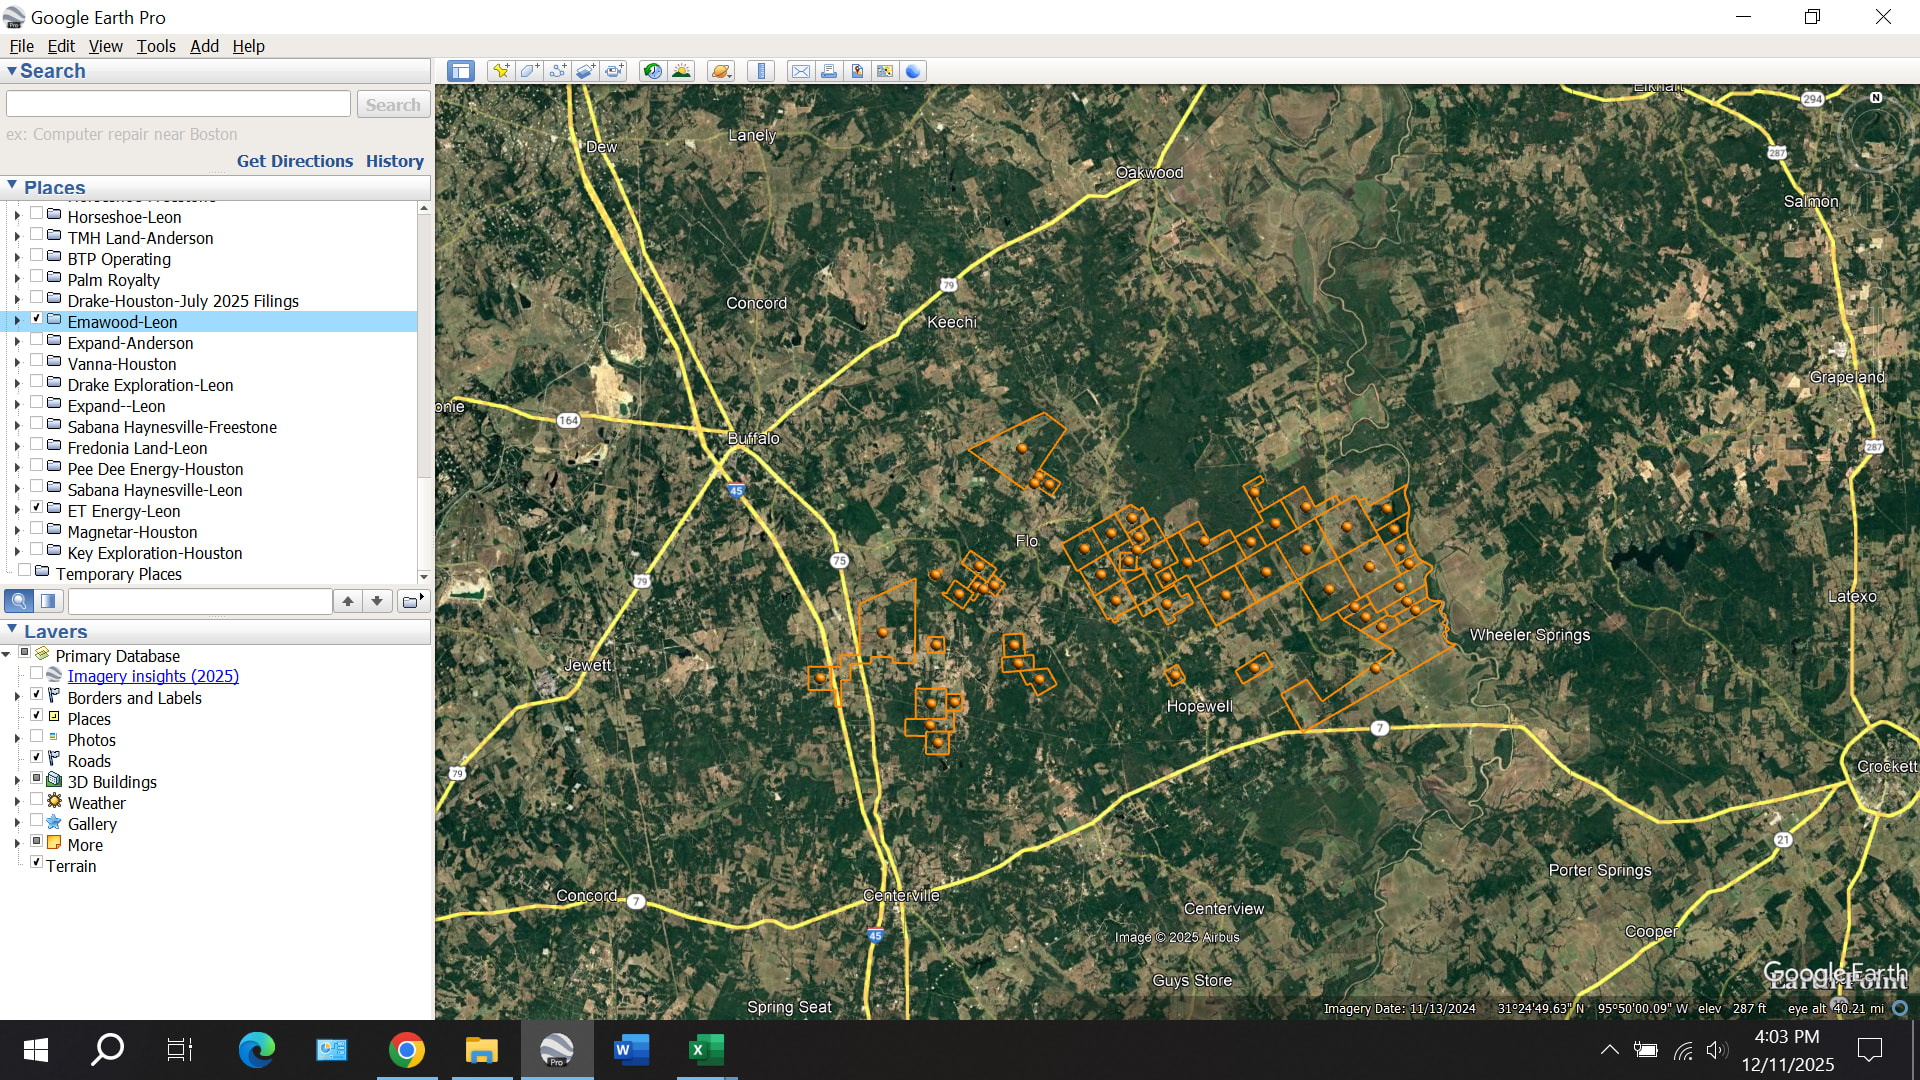This screenshot has width=1920, height=1080.
Task: Enable the Photos layer checkbox
Action: [x=37, y=737]
